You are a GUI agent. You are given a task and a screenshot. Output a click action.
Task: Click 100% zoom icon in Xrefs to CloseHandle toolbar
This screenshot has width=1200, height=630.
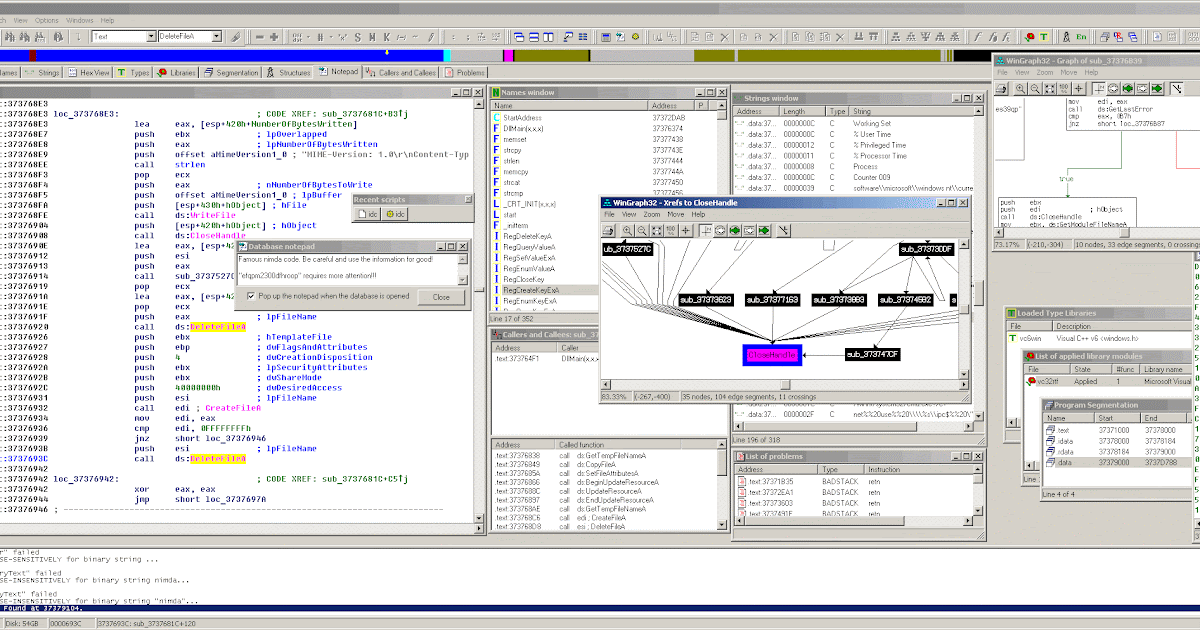(671, 230)
